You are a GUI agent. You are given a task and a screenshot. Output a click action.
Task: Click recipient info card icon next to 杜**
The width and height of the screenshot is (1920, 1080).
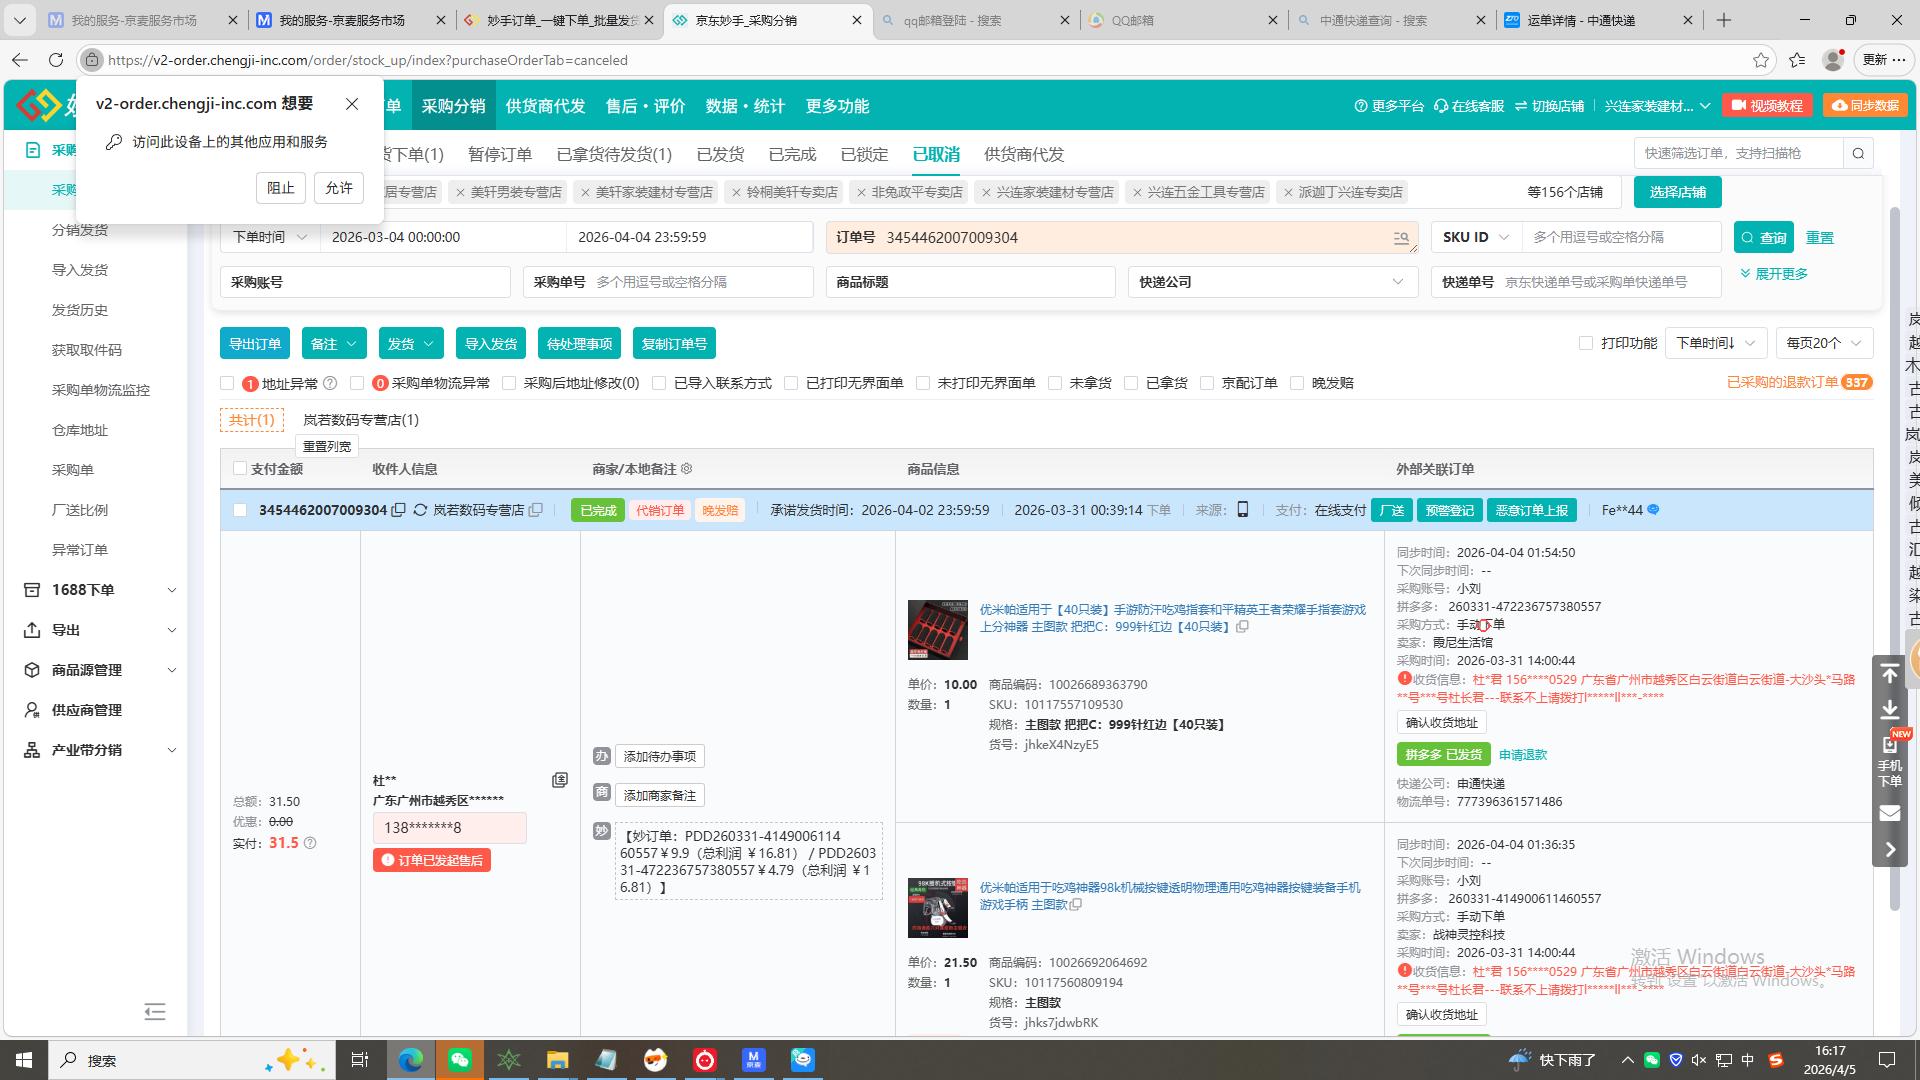point(560,780)
